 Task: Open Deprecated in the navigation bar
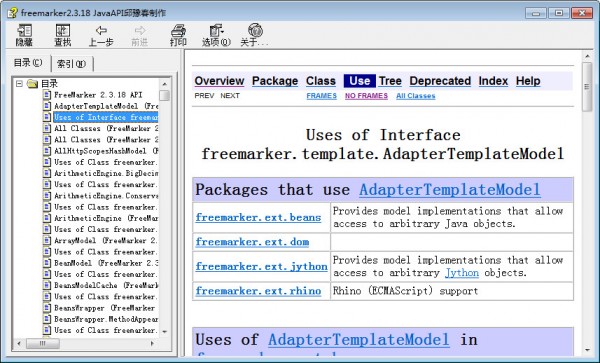[x=440, y=81]
